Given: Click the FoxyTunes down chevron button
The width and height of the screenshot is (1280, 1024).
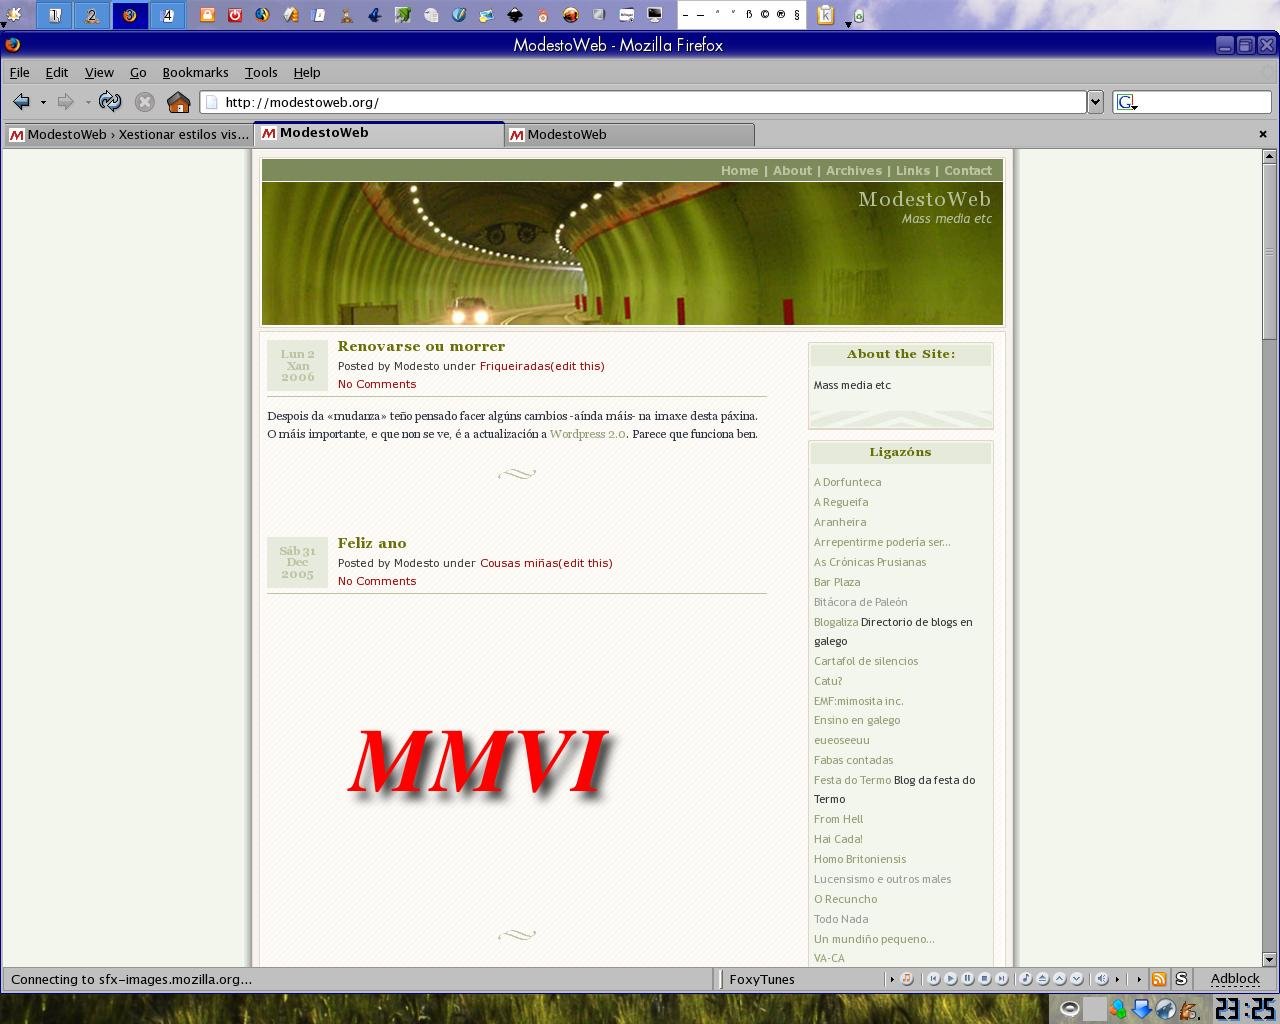Looking at the screenshot, I should (x=1076, y=979).
